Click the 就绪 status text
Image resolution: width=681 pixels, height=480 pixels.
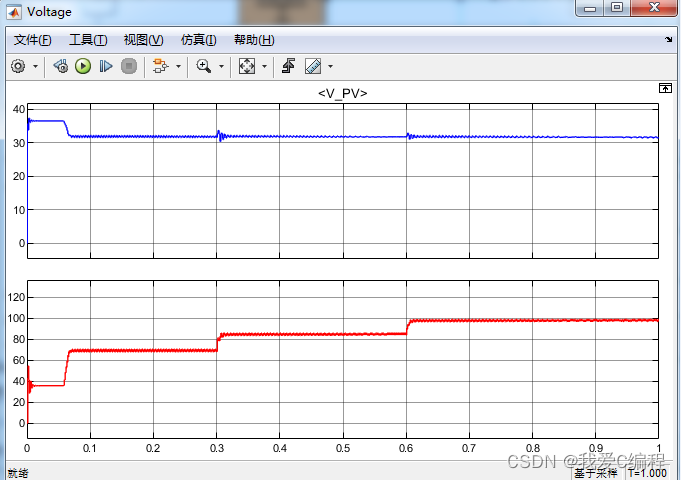(18, 473)
